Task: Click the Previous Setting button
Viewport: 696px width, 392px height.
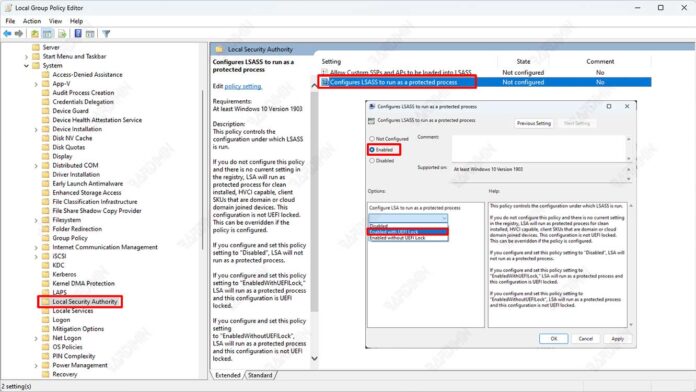Action: [x=534, y=123]
